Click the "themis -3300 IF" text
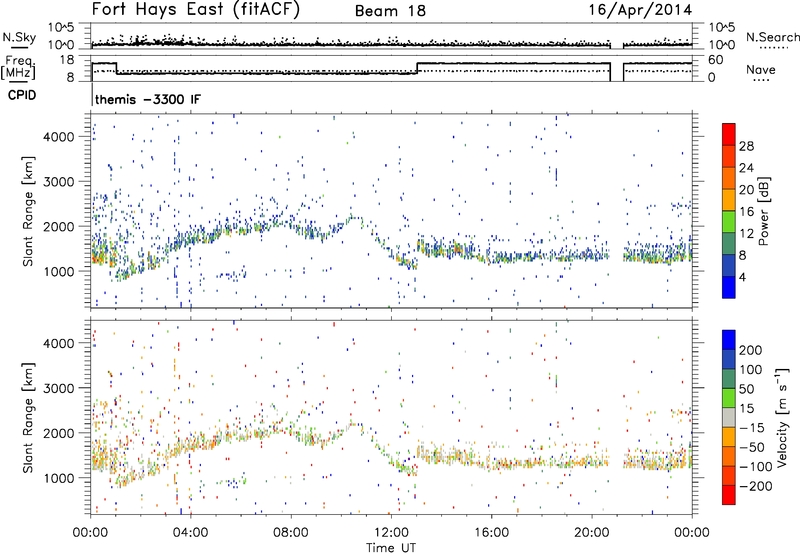The image size is (800, 554). point(148,99)
